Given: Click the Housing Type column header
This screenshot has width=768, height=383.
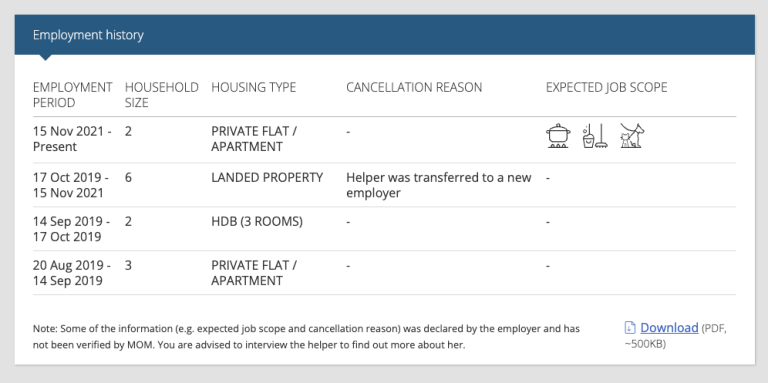Looking at the screenshot, I should pyautogui.click(x=254, y=88).
